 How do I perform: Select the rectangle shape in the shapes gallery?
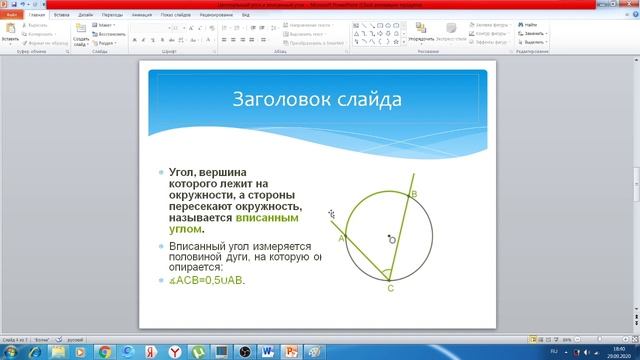pyautogui.click(x=380, y=26)
